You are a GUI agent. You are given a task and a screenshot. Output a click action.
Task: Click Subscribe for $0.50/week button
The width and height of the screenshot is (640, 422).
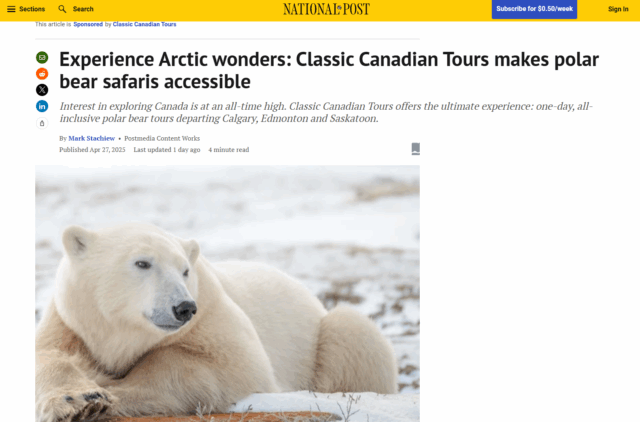pyautogui.click(x=534, y=9)
